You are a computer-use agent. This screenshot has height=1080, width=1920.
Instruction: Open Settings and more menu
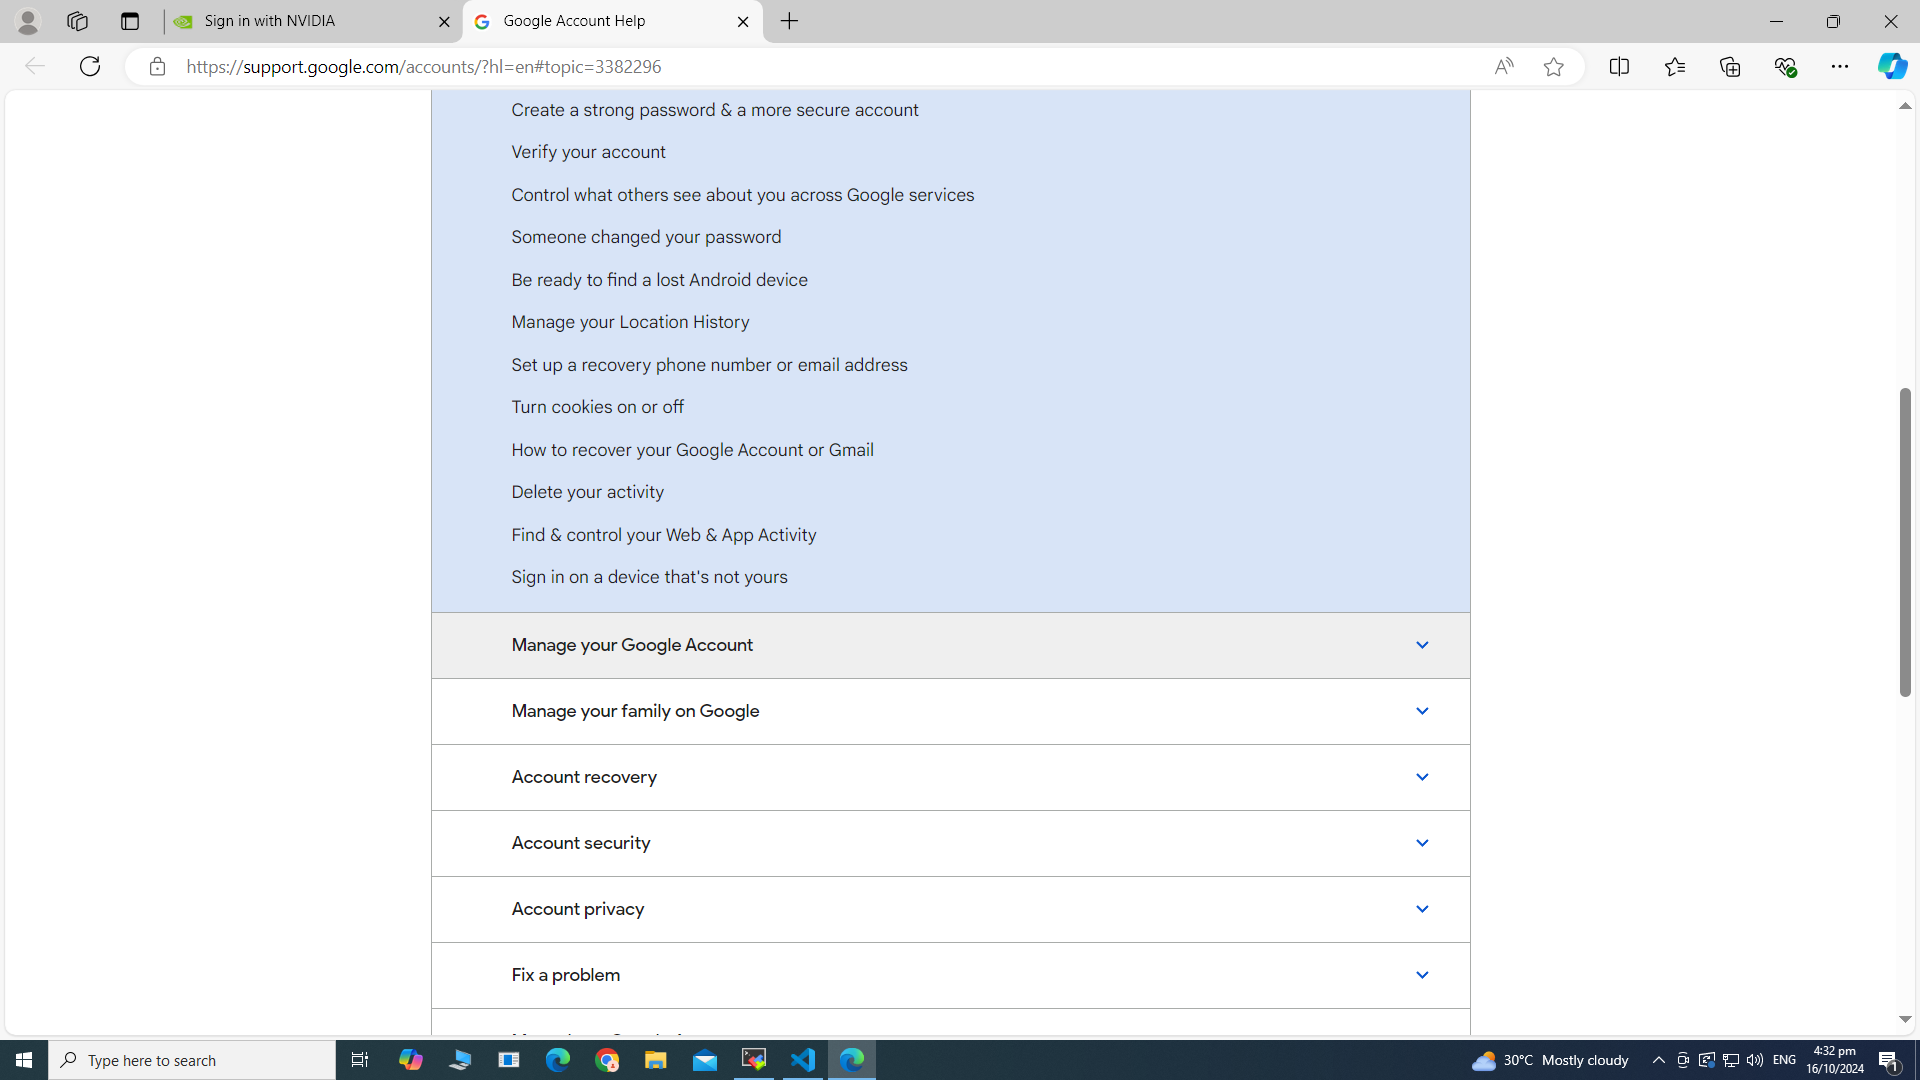point(1840,66)
